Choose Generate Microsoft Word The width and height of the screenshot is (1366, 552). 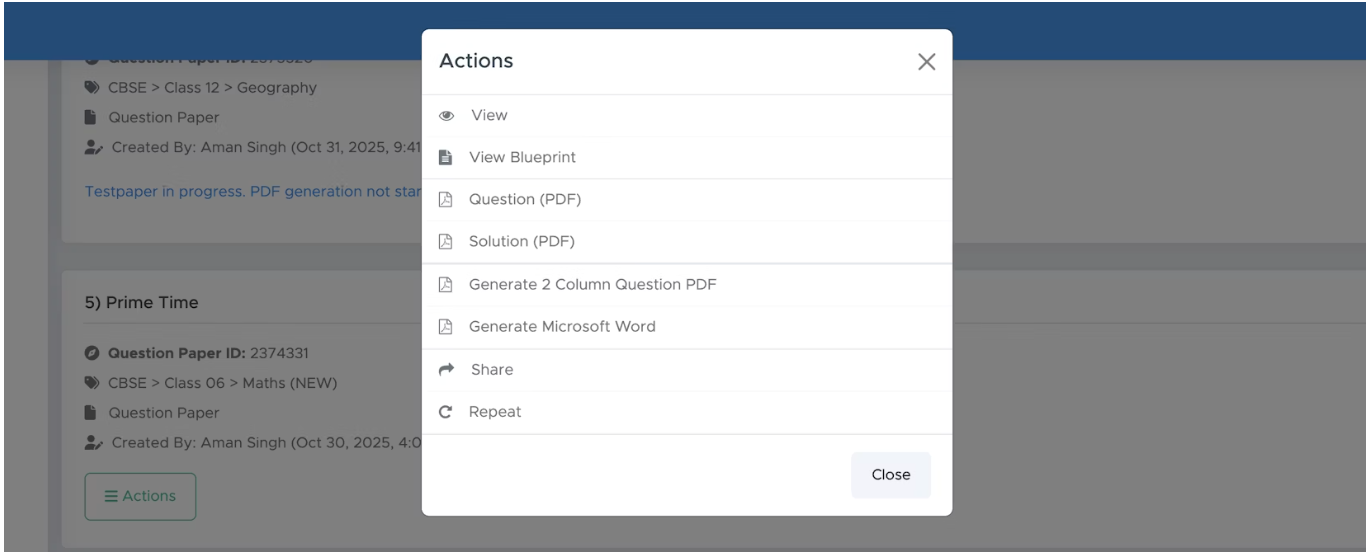click(x=562, y=327)
